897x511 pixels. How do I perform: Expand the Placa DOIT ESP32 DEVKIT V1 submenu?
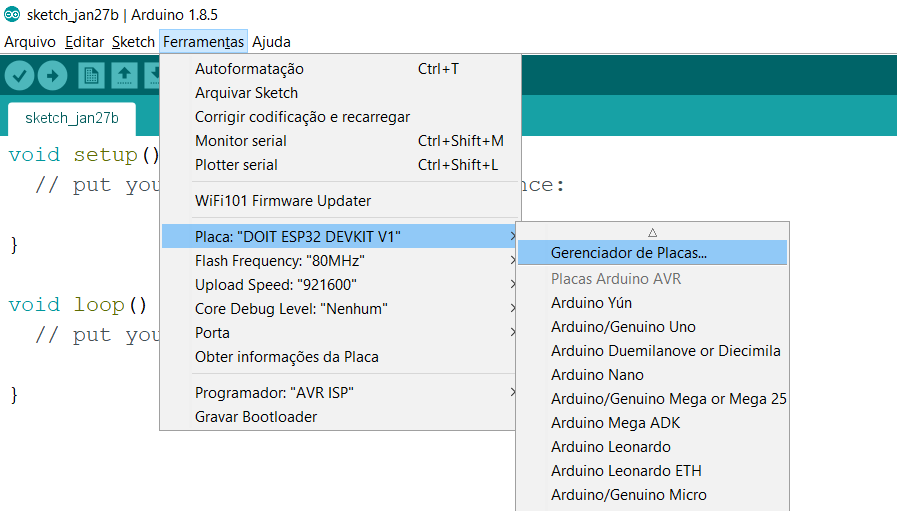pyautogui.click(x=340, y=236)
